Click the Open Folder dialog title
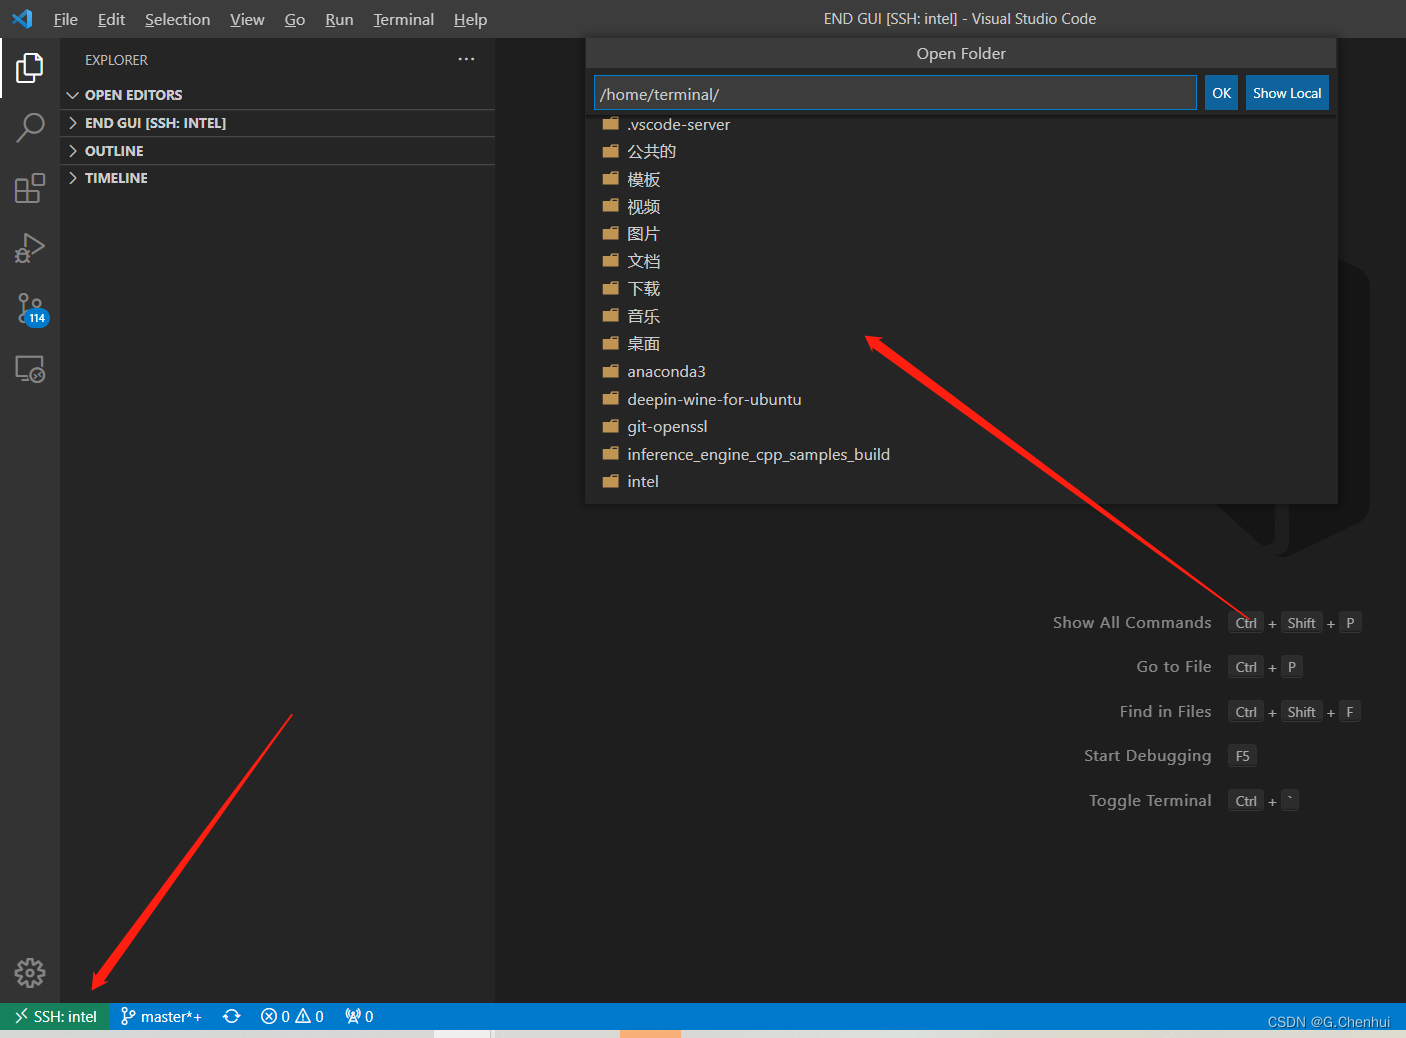Viewport: 1406px width, 1038px height. point(961,54)
